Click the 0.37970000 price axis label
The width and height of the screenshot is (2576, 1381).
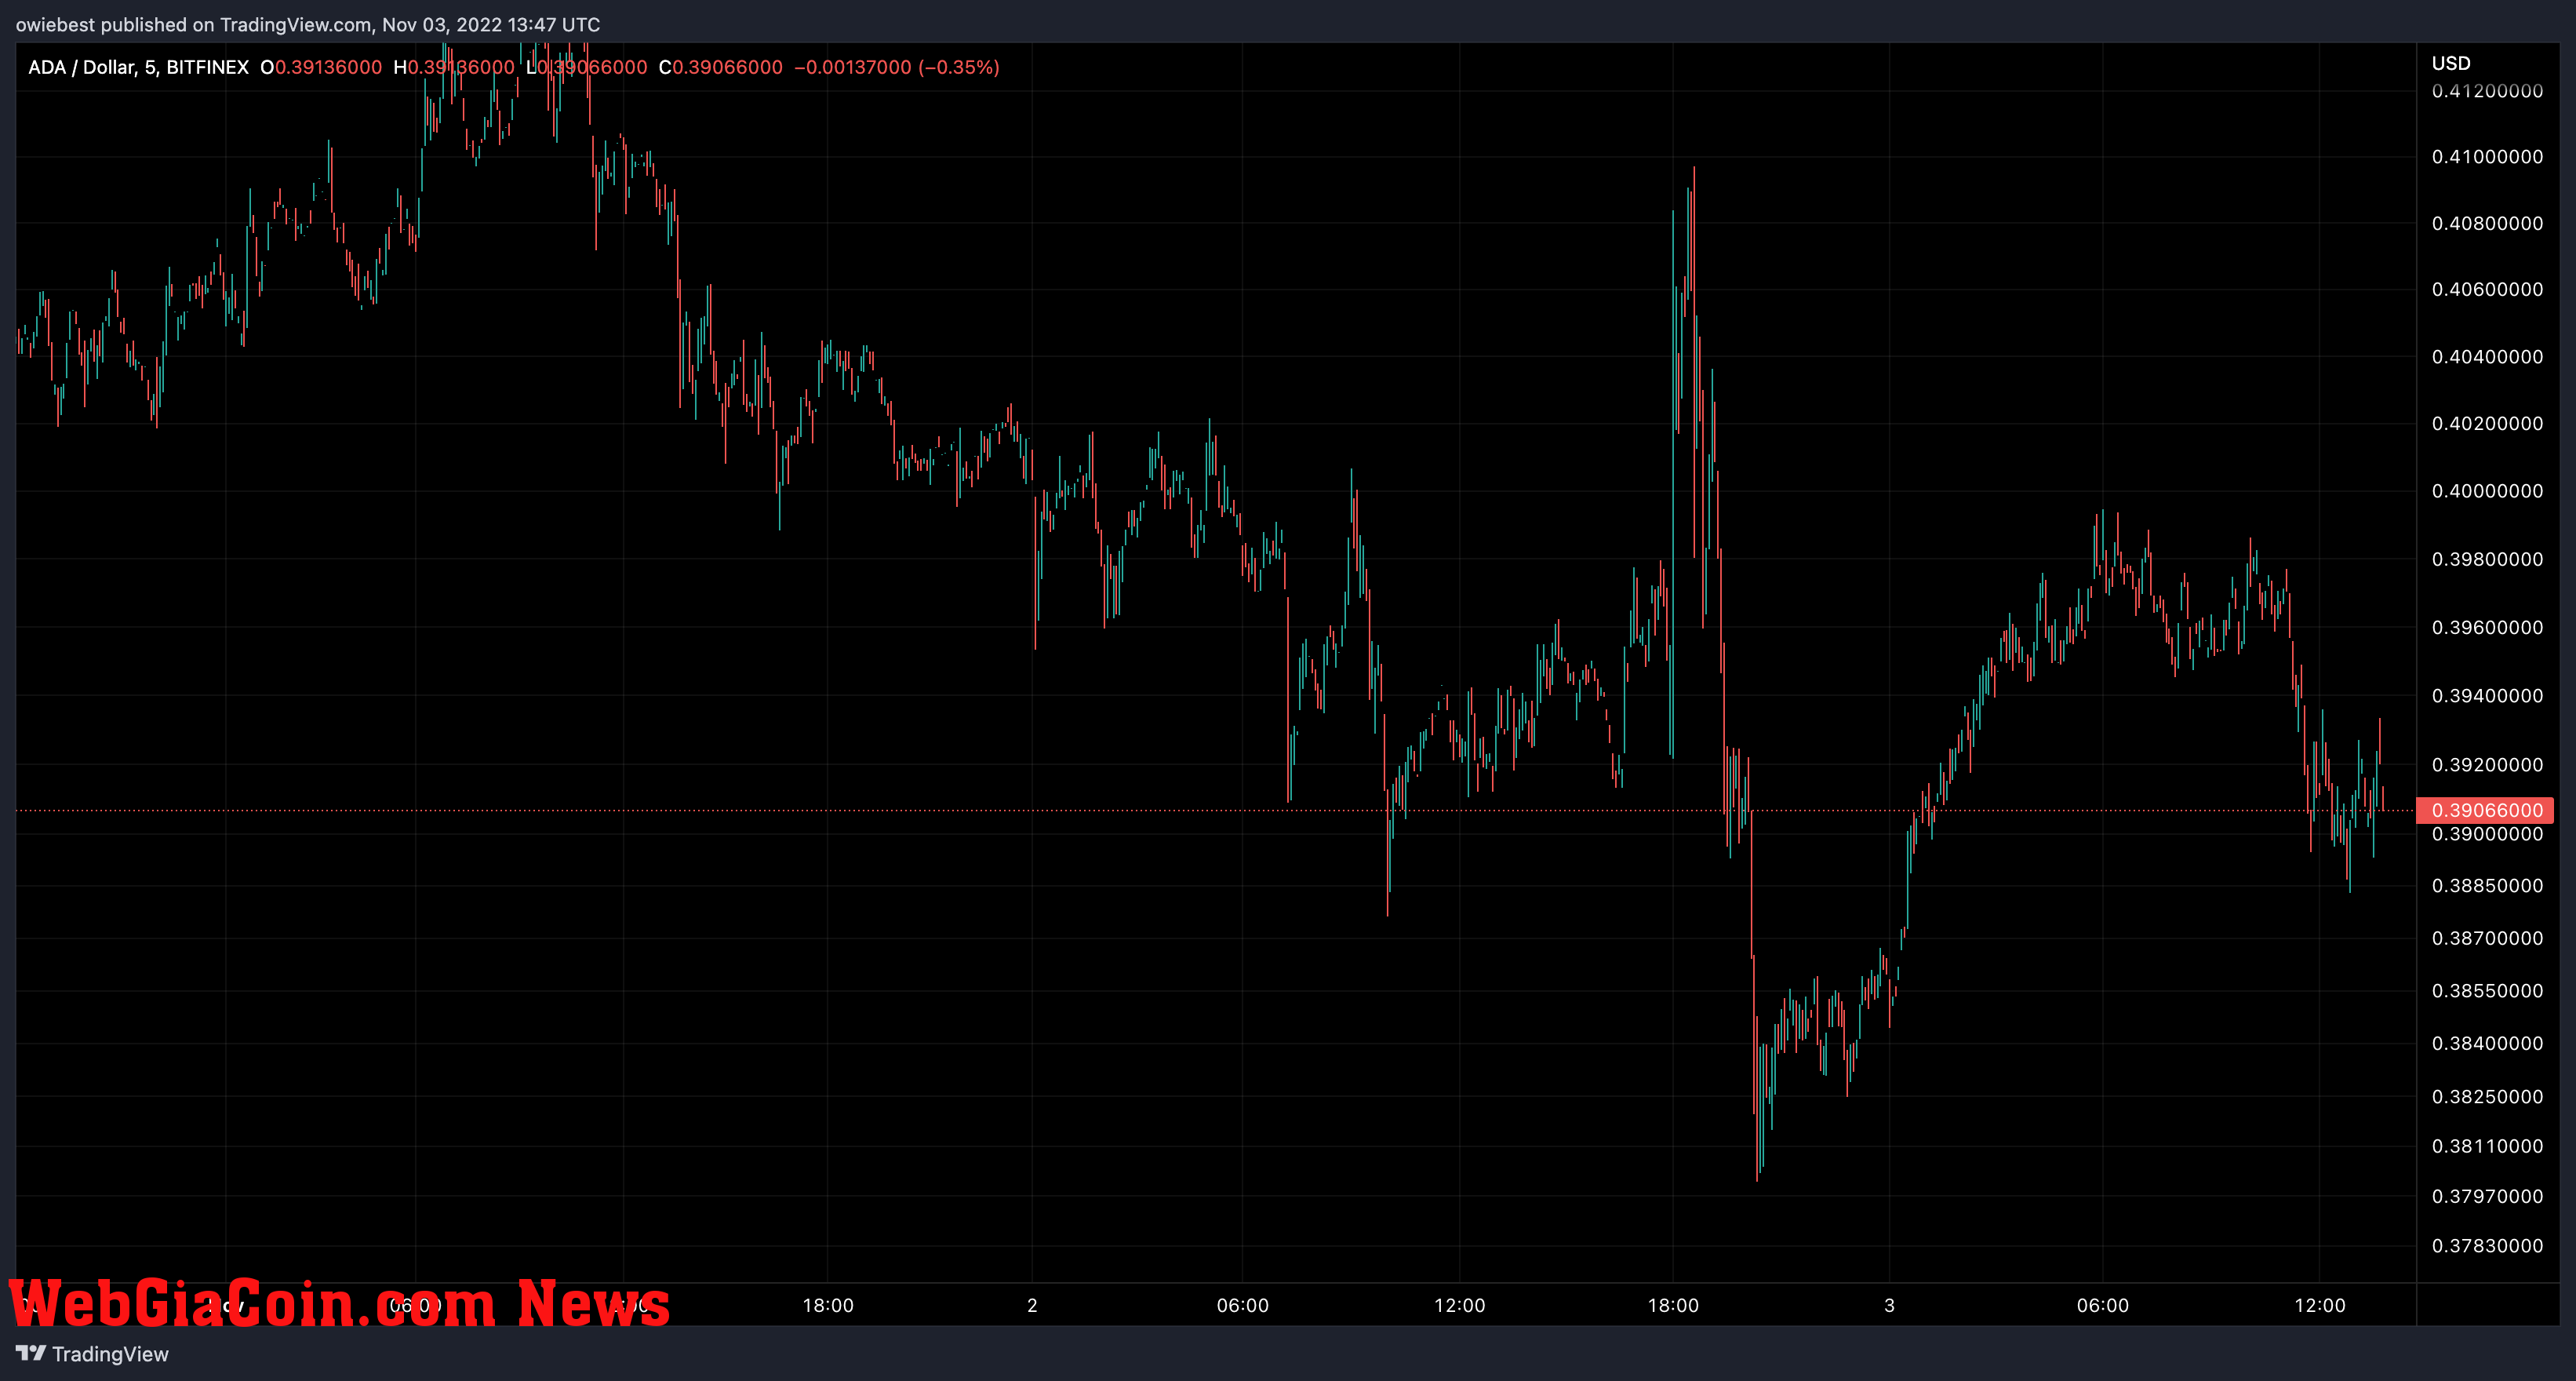point(2487,1196)
